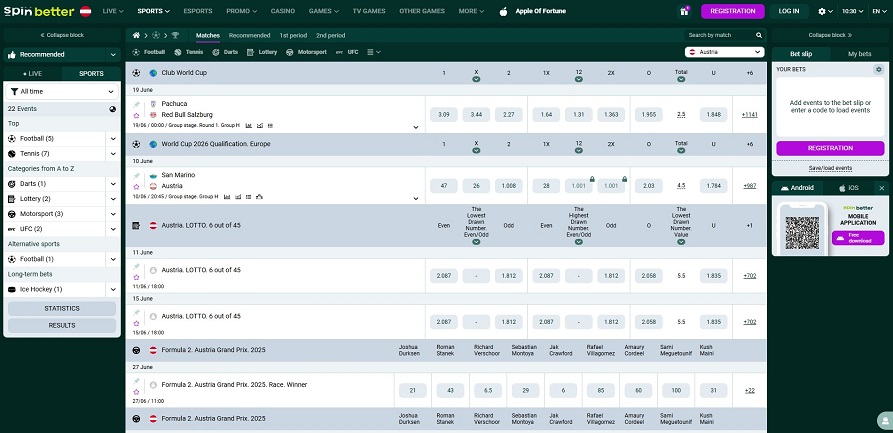Open language EN dropdown
Image resolution: width=893 pixels, height=433 pixels.
click(879, 11)
